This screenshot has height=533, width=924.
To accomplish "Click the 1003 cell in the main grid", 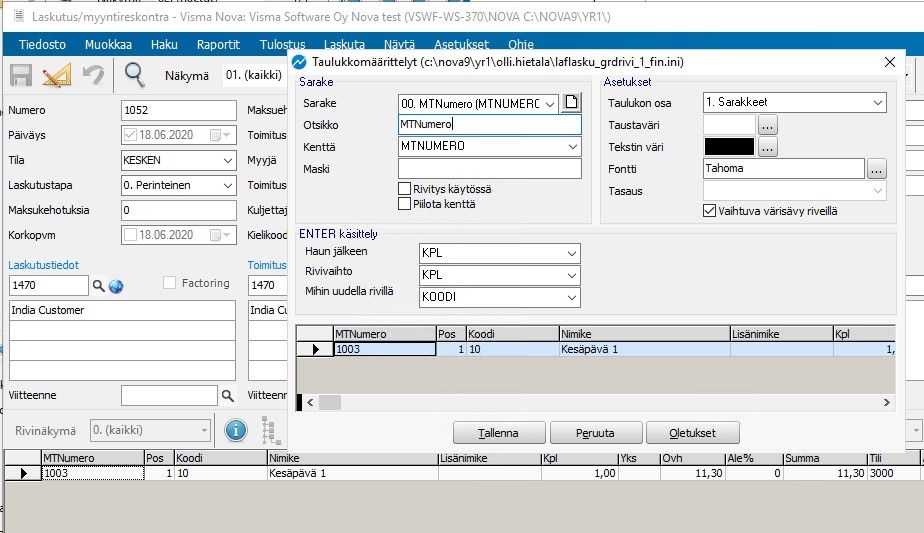I will [x=93, y=473].
